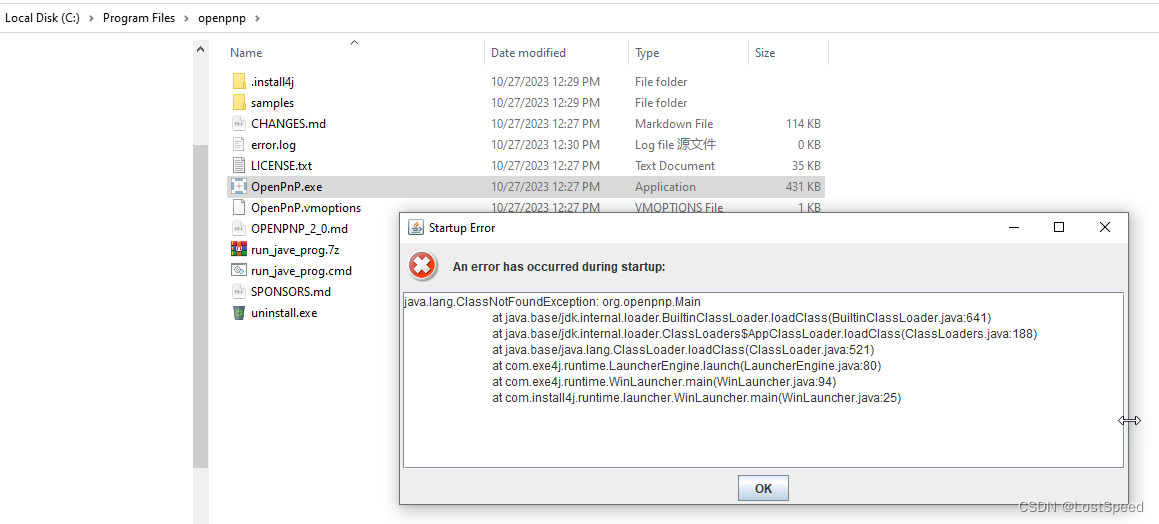This screenshot has height=524, width=1159.
Task: Click the 431 KB size of OpenPnP.exe
Action: 803,187
